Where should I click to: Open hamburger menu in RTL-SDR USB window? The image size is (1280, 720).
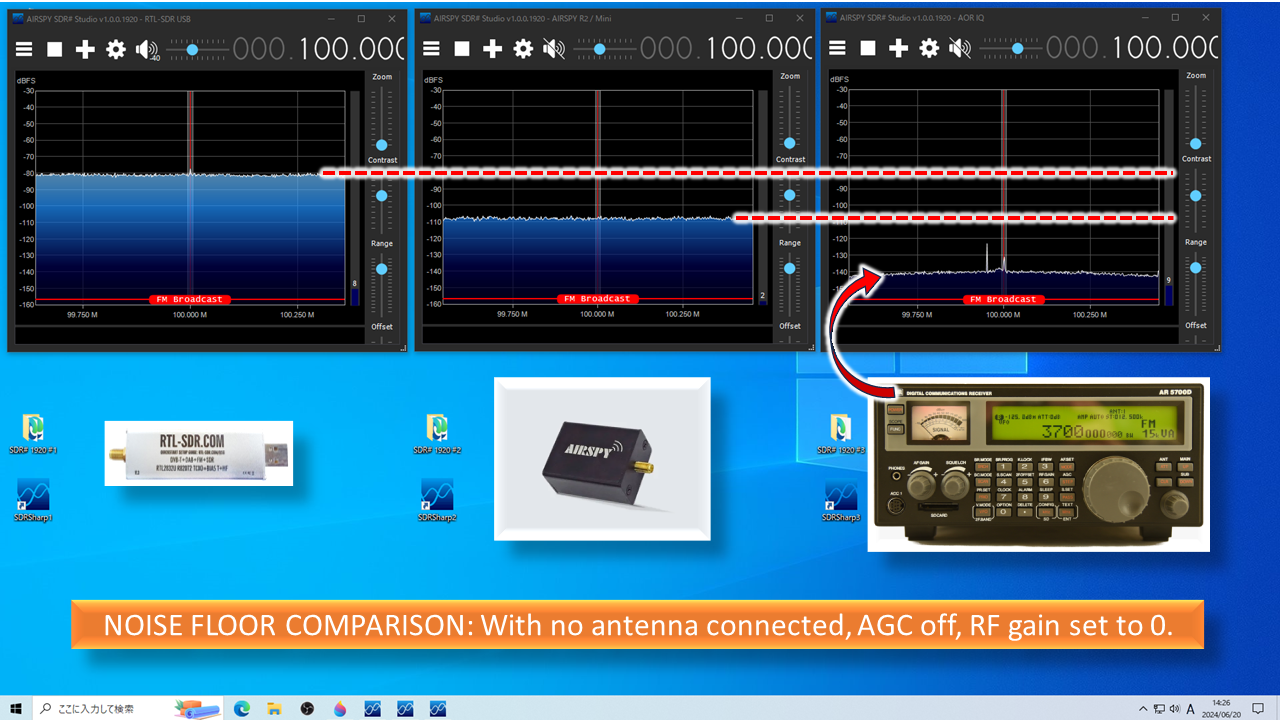[x=24, y=49]
